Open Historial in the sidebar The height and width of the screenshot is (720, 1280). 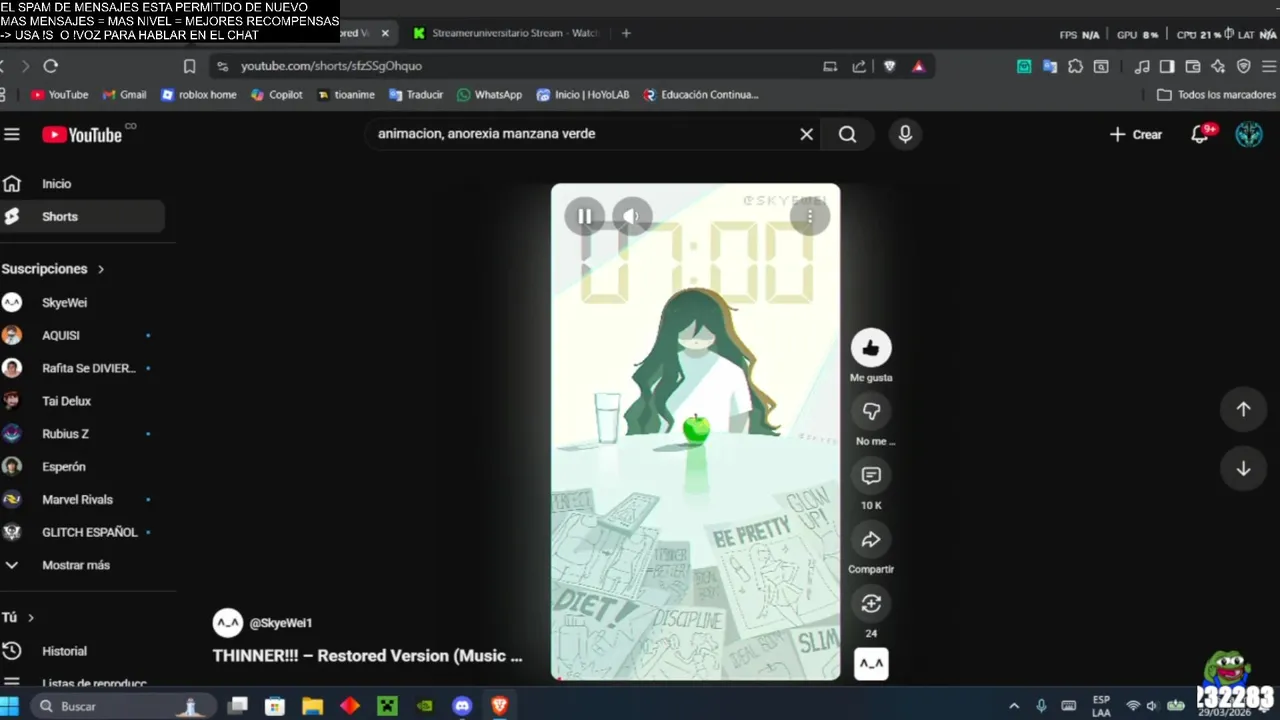click(x=82, y=651)
